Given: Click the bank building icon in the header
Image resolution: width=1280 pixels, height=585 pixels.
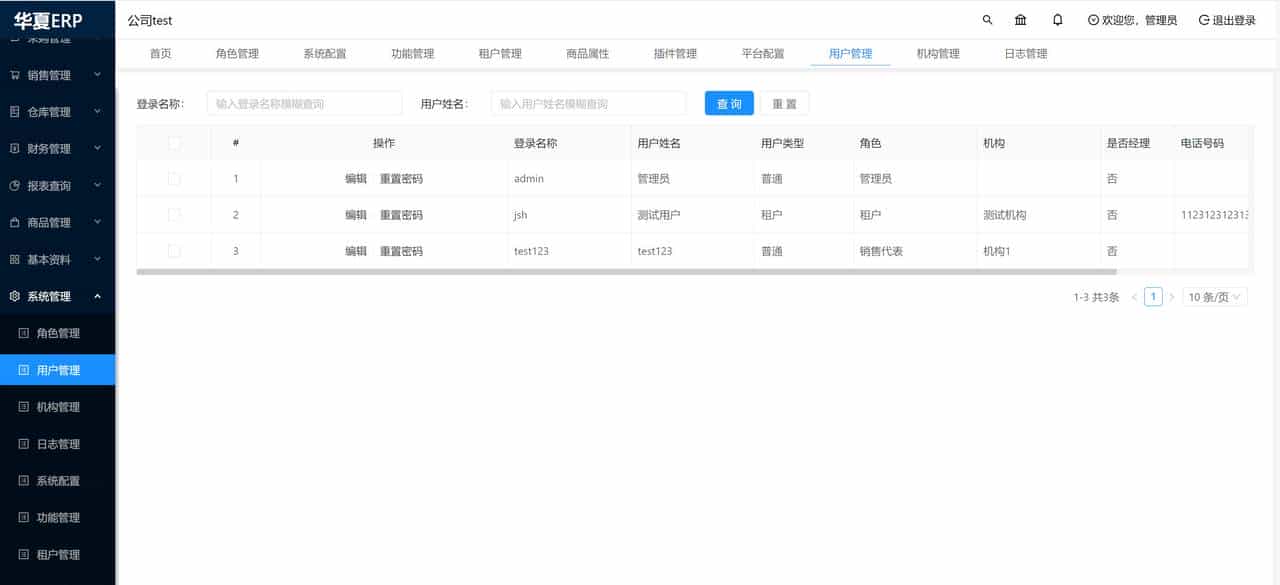Looking at the screenshot, I should point(1020,19).
